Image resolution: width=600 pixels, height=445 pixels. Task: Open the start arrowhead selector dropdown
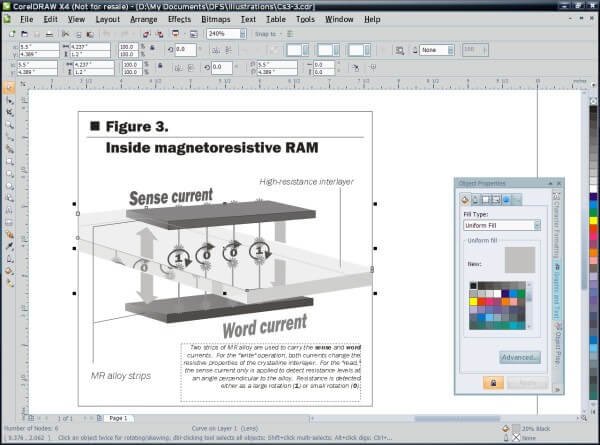coord(305,50)
